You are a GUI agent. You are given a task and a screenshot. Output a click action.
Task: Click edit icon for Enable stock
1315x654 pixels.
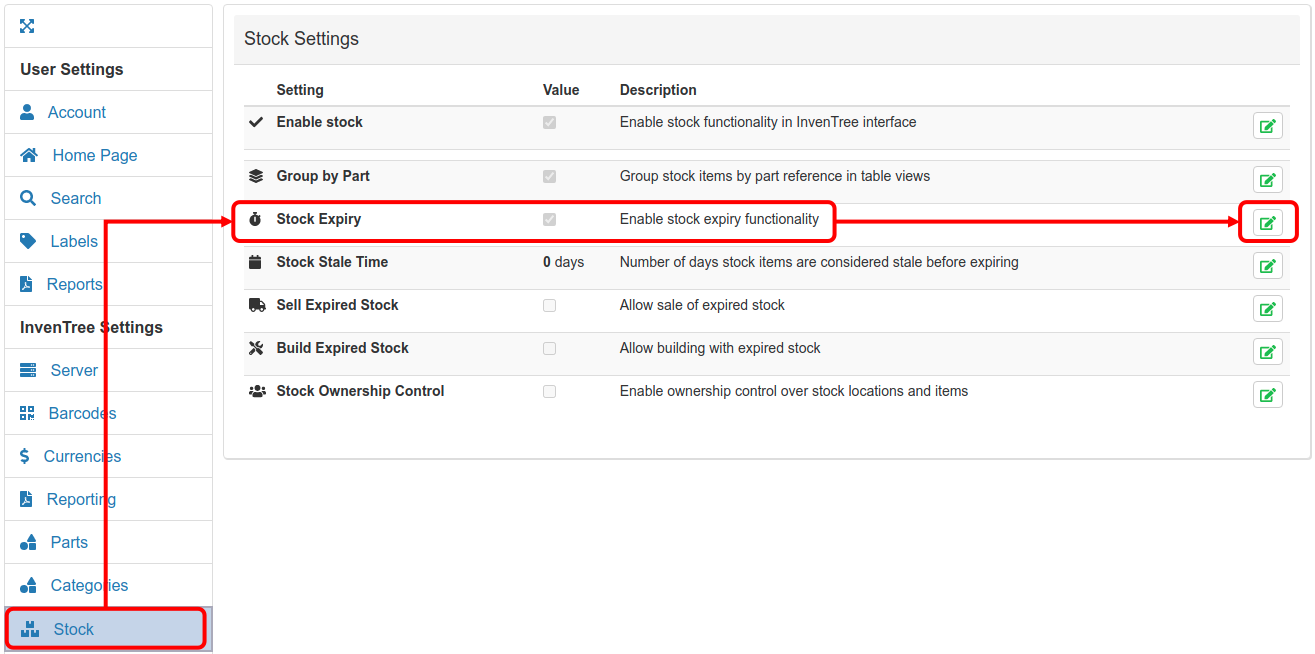[1267, 126]
